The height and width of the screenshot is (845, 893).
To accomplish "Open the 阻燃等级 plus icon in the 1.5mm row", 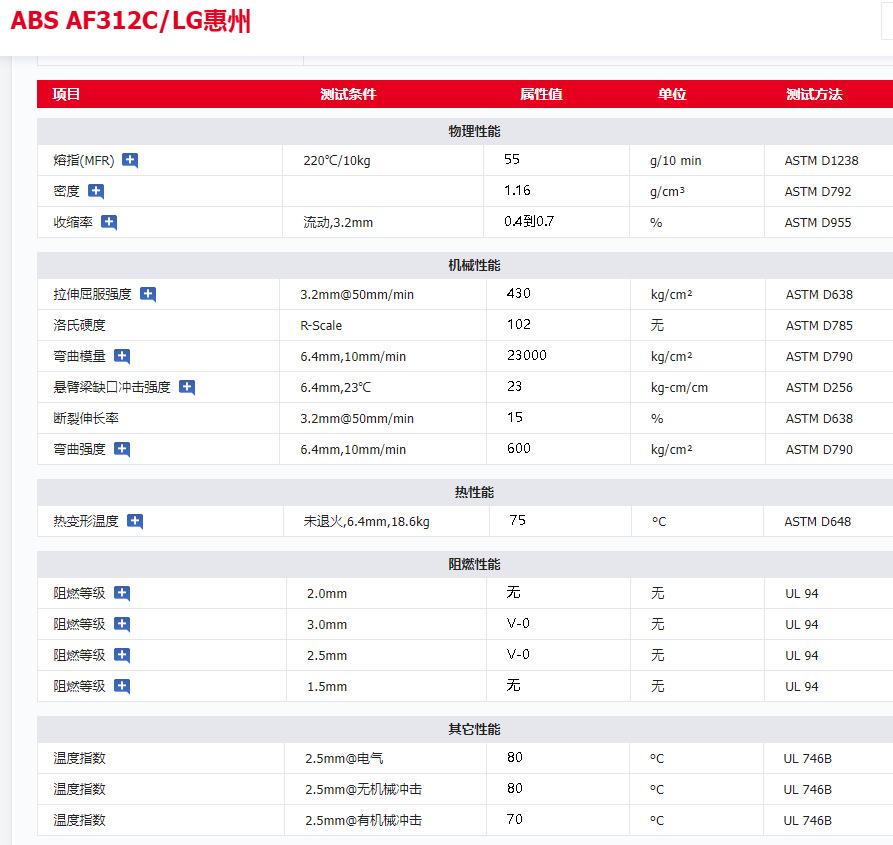I will click(x=122, y=686).
